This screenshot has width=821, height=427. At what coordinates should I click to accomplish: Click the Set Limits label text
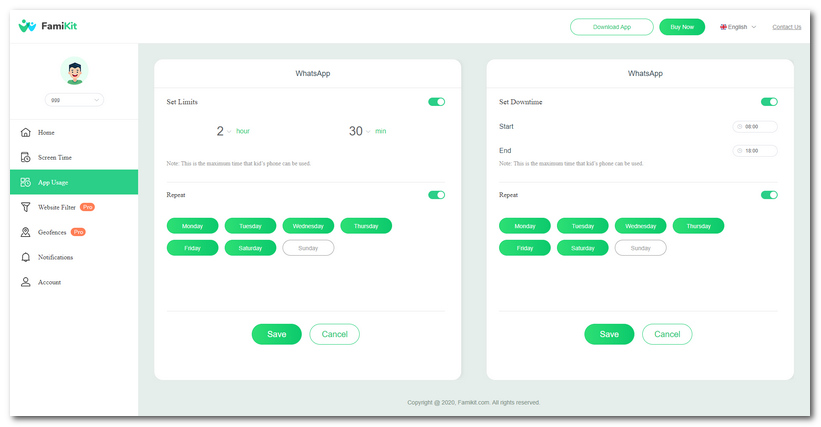coord(182,102)
